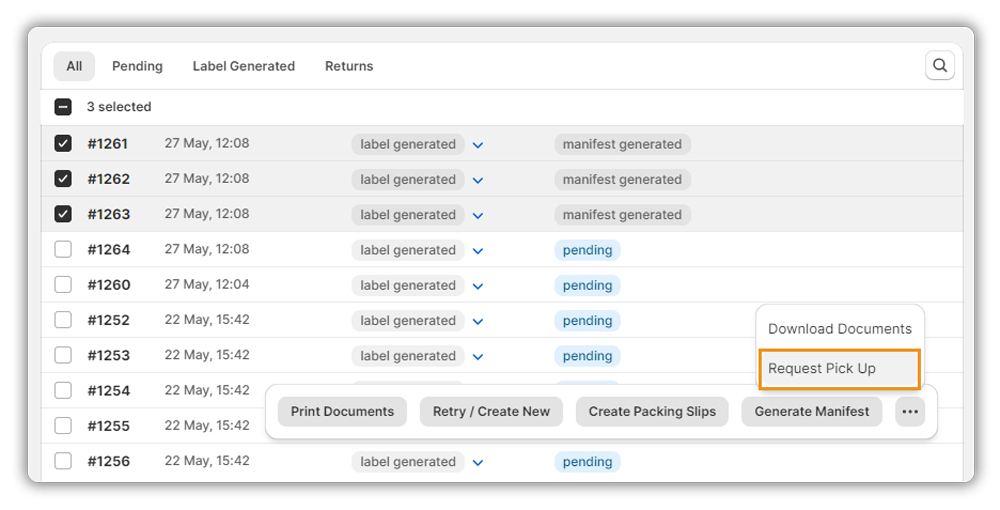This screenshot has width=1000, height=510.
Task: Expand label status chevron for order #1264
Action: (478, 251)
